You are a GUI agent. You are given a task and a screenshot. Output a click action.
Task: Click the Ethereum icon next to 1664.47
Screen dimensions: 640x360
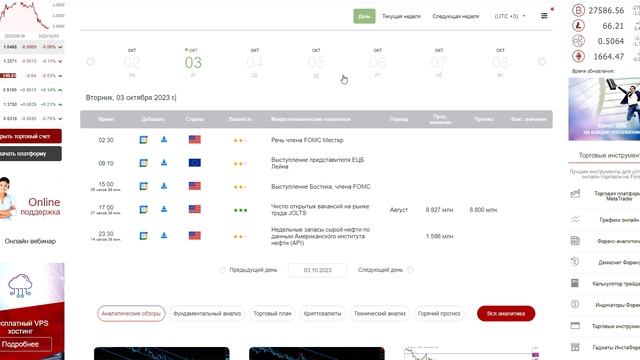tap(578, 56)
